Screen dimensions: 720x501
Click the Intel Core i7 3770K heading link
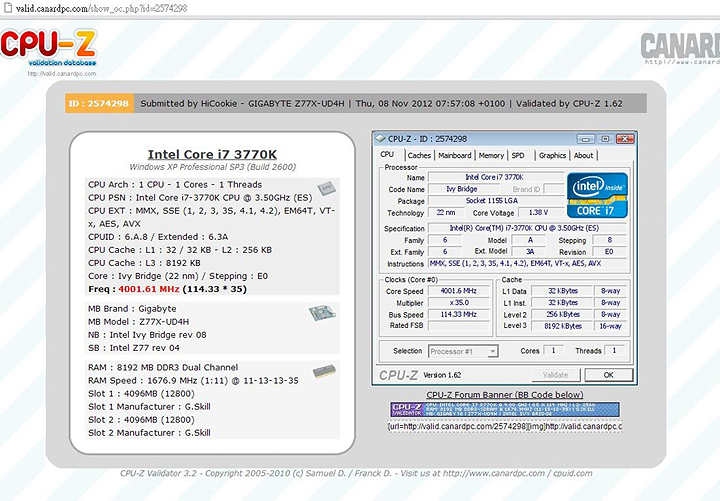(212, 154)
